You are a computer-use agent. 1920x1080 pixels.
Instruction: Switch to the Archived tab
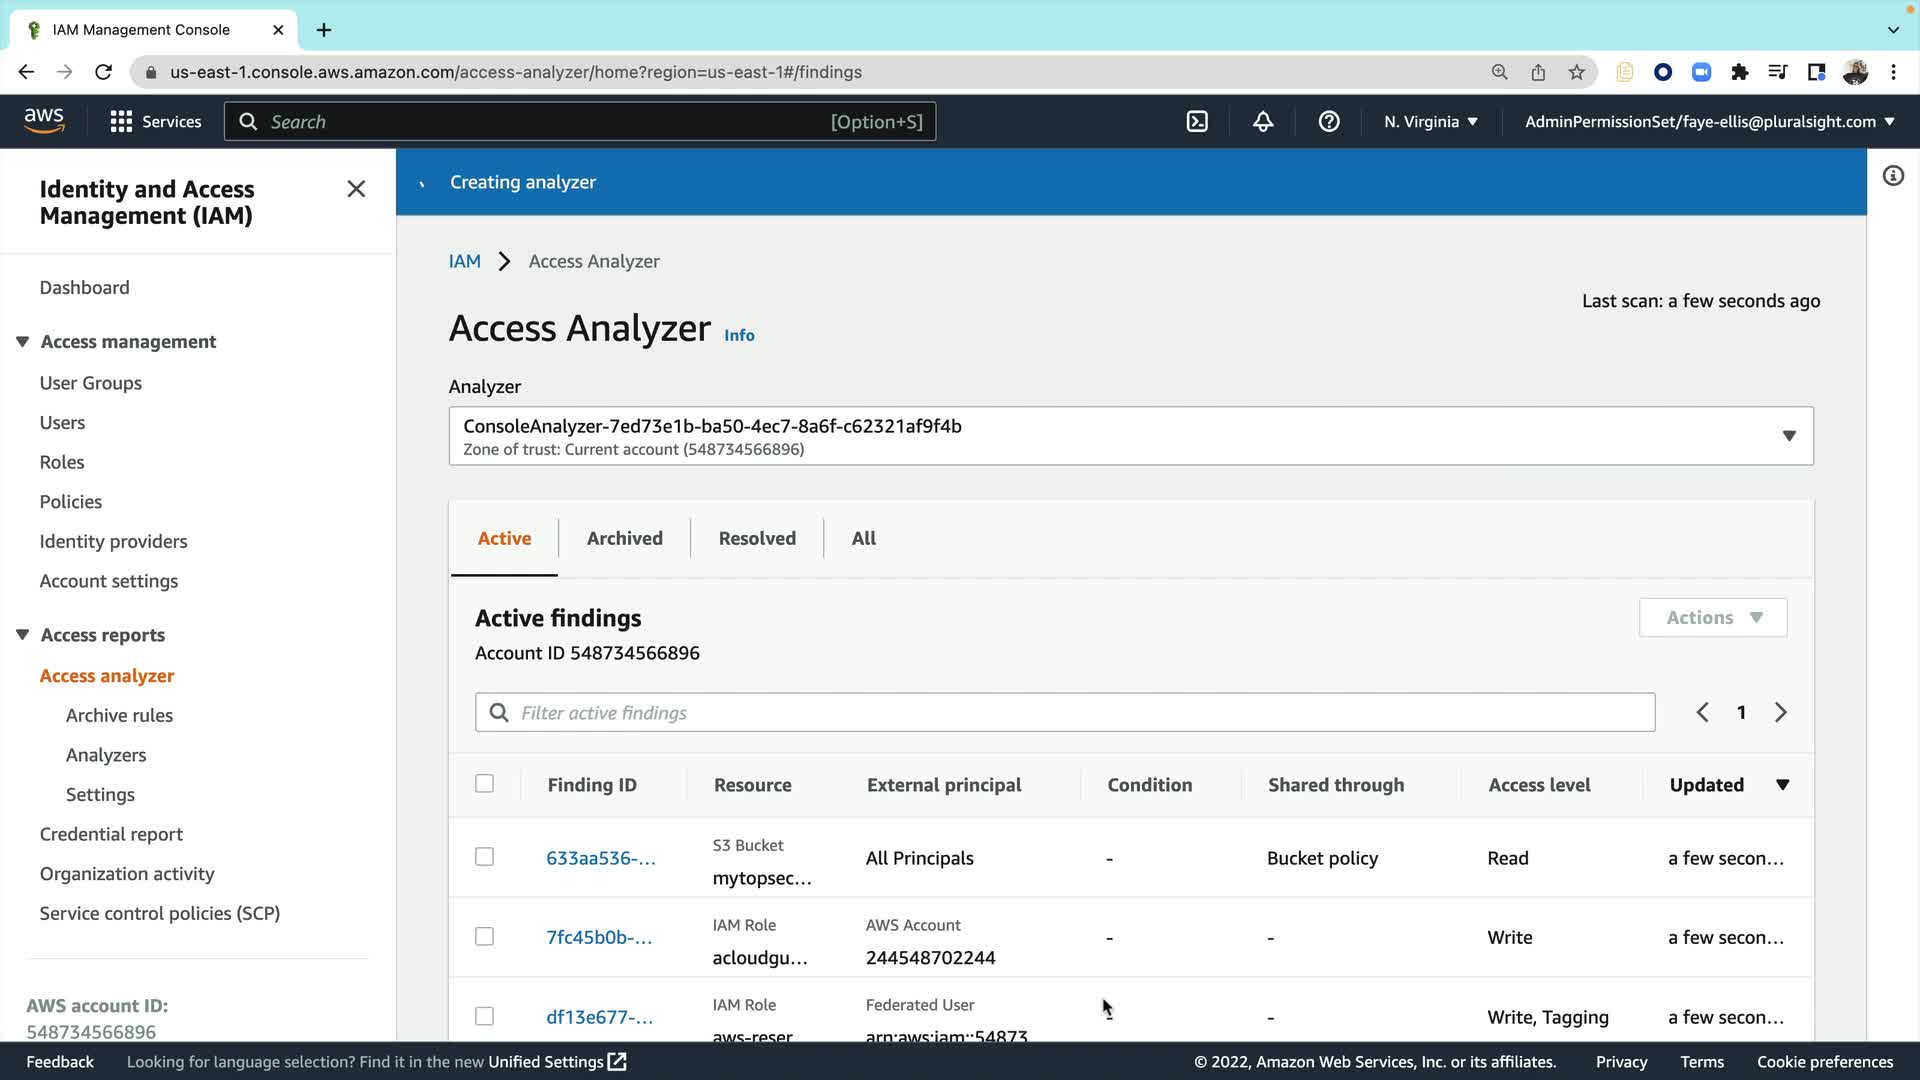624,539
